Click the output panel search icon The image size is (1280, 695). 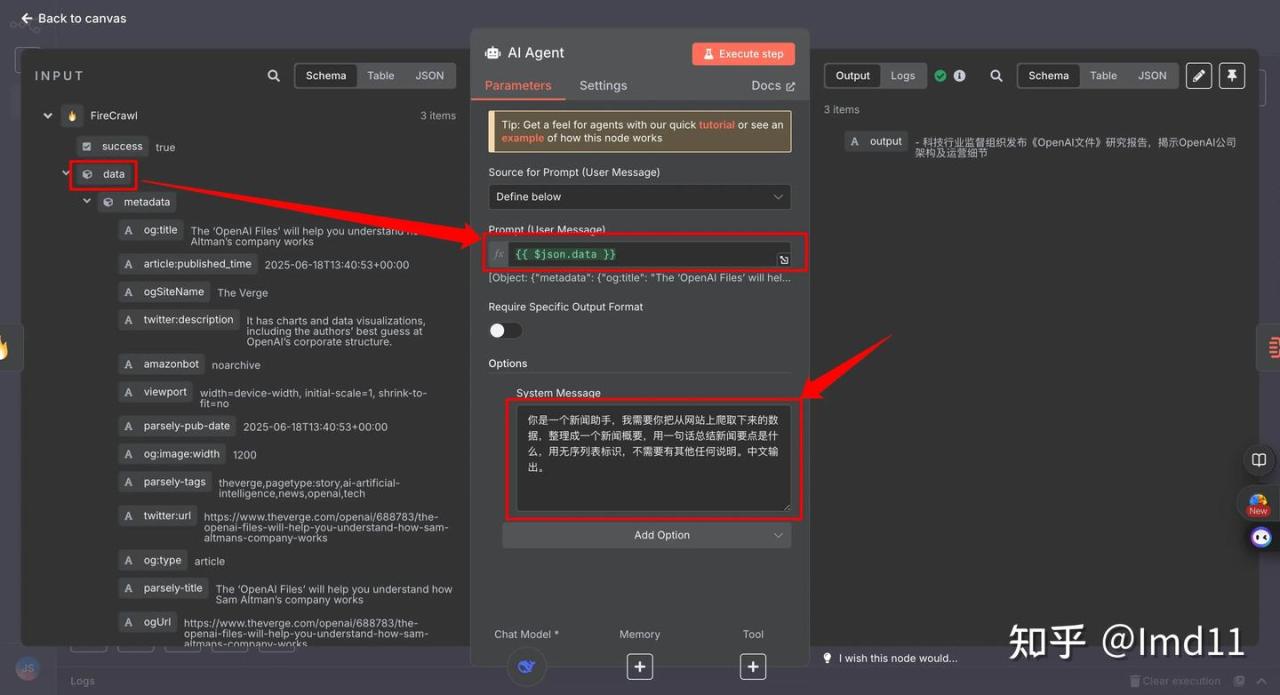(996, 76)
